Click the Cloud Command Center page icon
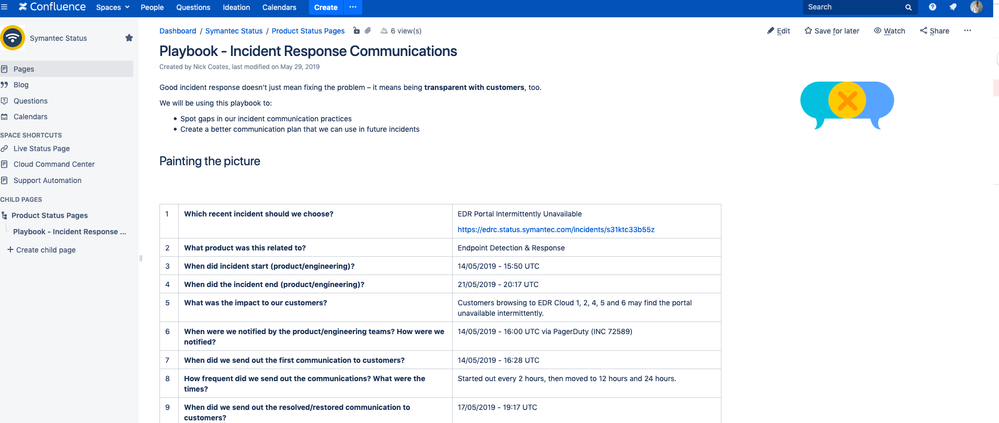 click(4, 164)
